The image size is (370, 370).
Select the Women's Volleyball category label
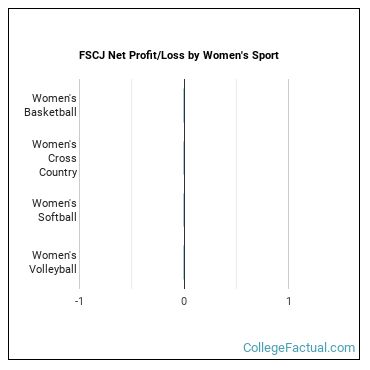[53, 262]
